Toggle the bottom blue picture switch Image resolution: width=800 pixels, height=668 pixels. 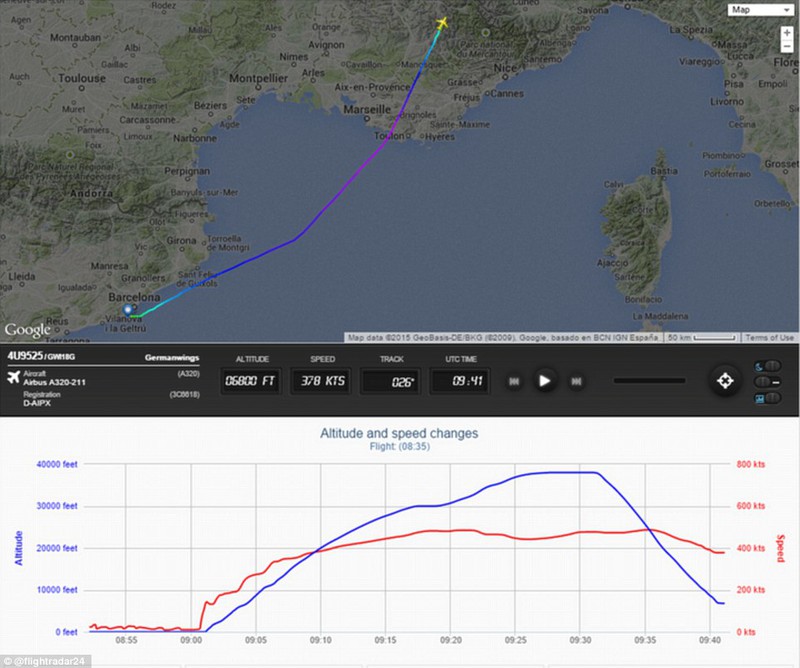(767, 398)
